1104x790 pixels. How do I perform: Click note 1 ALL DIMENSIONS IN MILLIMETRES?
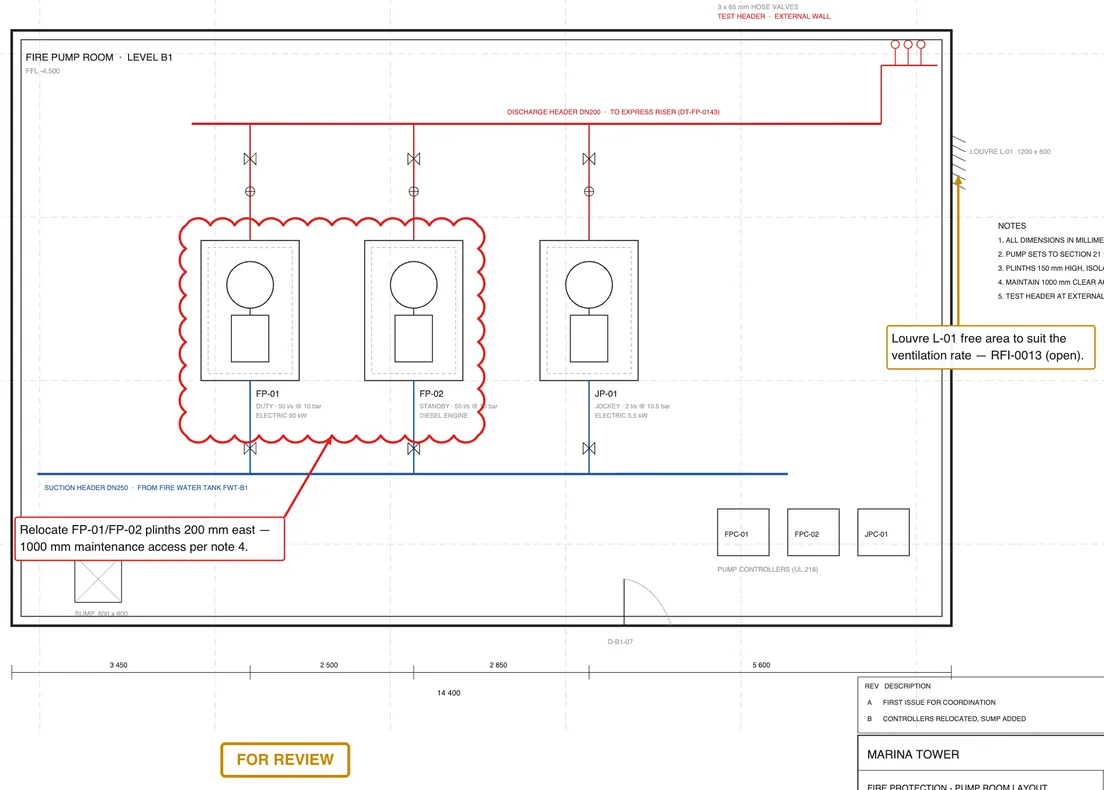pyautogui.click(x=1050, y=240)
